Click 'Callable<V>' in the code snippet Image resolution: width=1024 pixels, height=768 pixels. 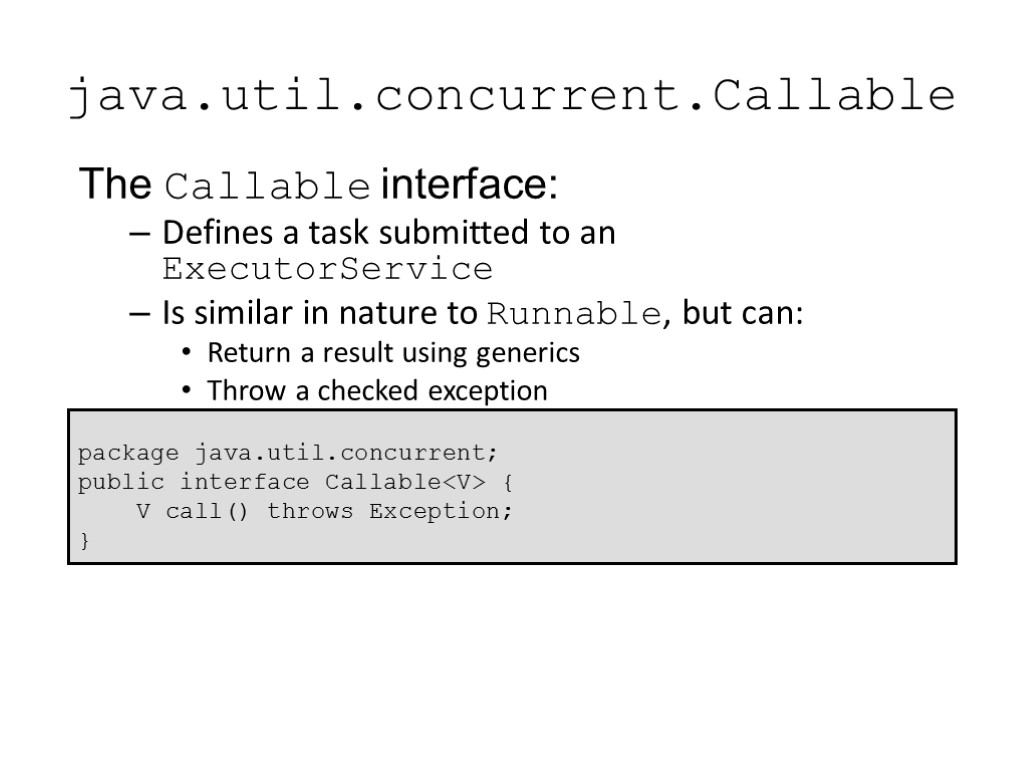405,483
